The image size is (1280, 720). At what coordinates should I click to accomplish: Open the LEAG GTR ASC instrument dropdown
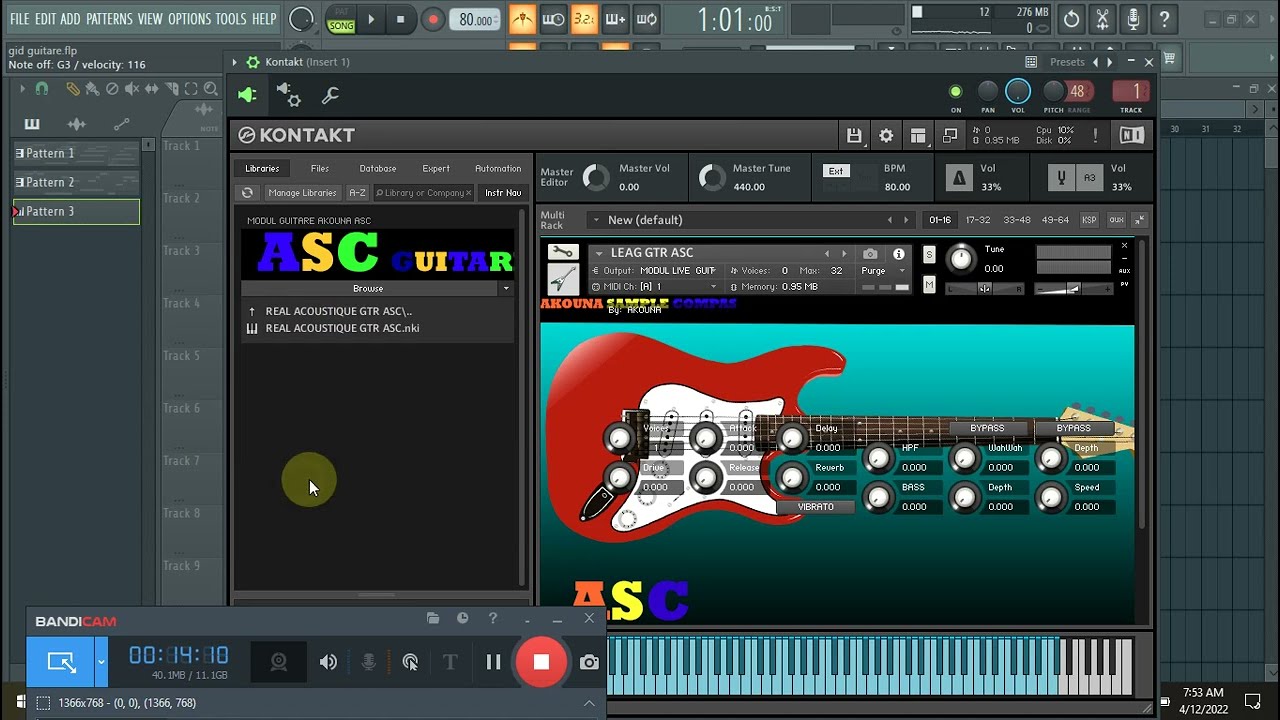(x=599, y=254)
